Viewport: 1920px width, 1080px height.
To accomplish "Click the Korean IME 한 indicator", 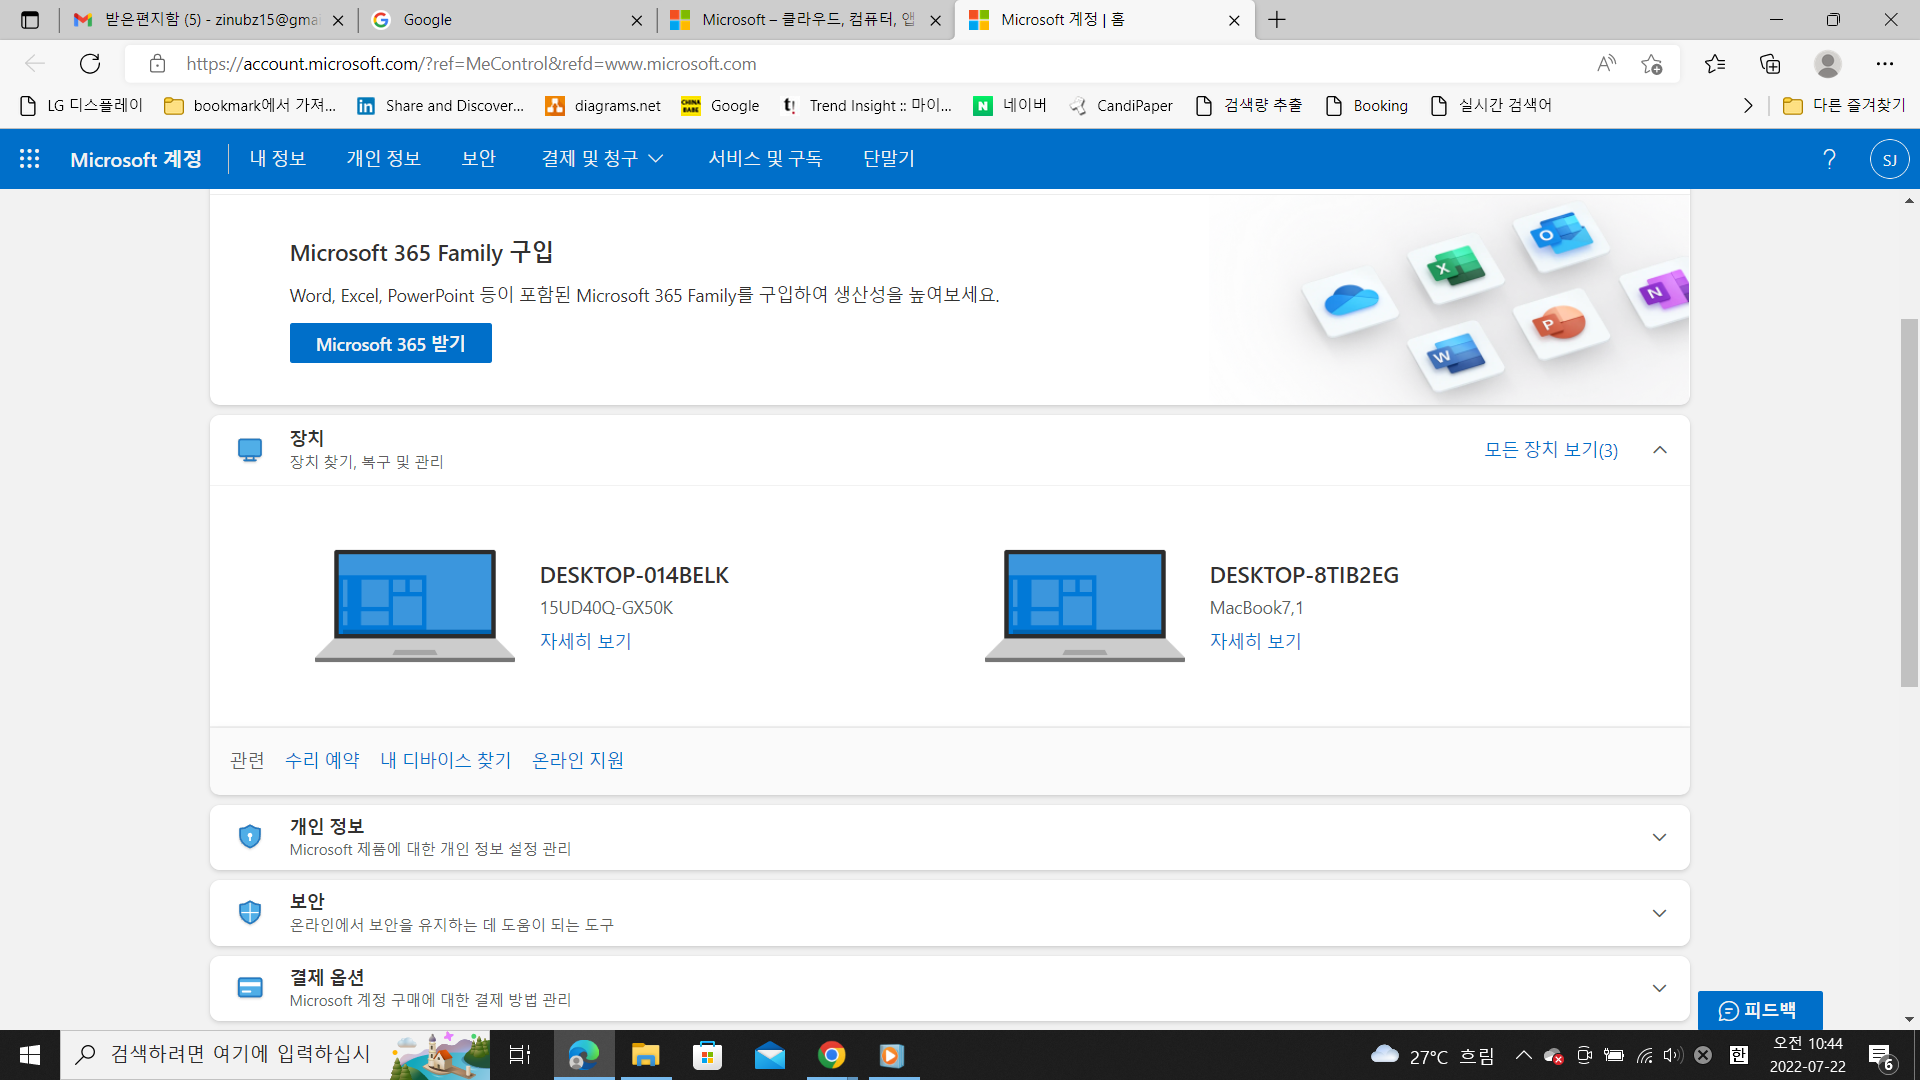I will click(1739, 1055).
